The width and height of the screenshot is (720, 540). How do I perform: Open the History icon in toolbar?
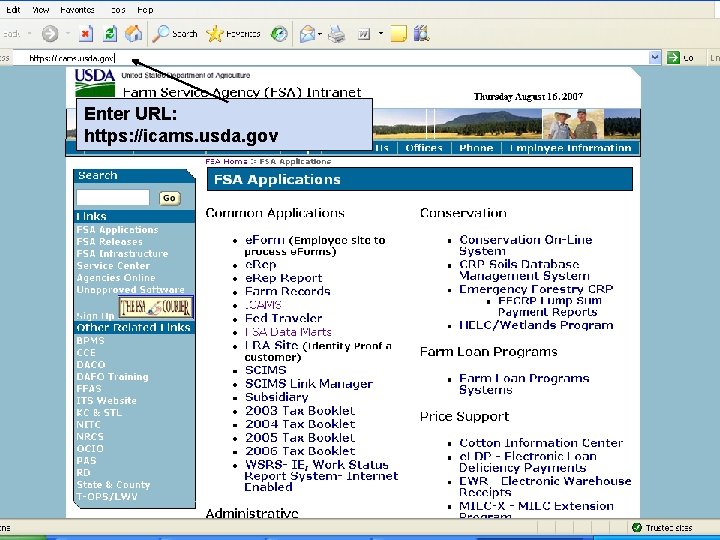279,34
